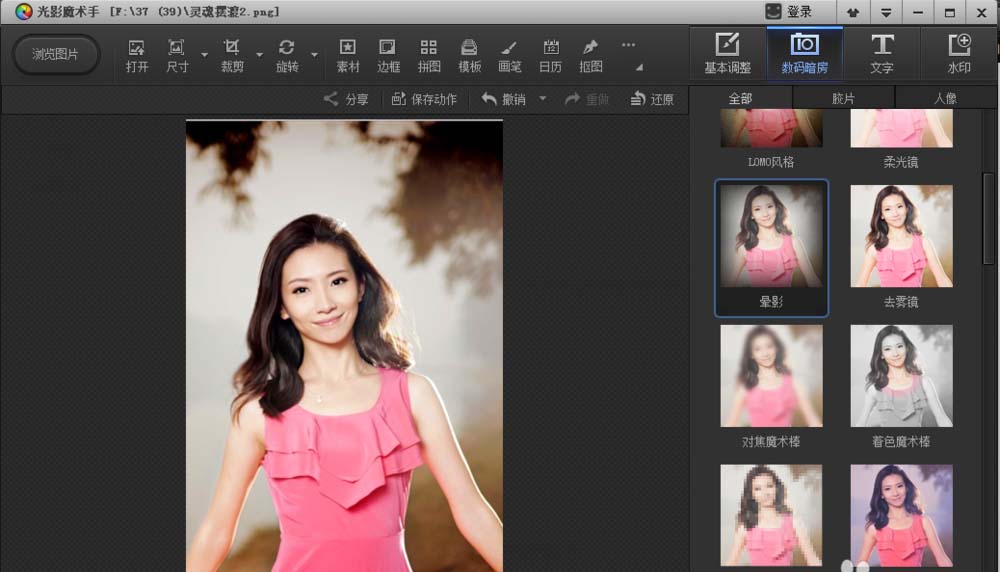
Task: Click the 登录 login button
Action: coord(790,11)
